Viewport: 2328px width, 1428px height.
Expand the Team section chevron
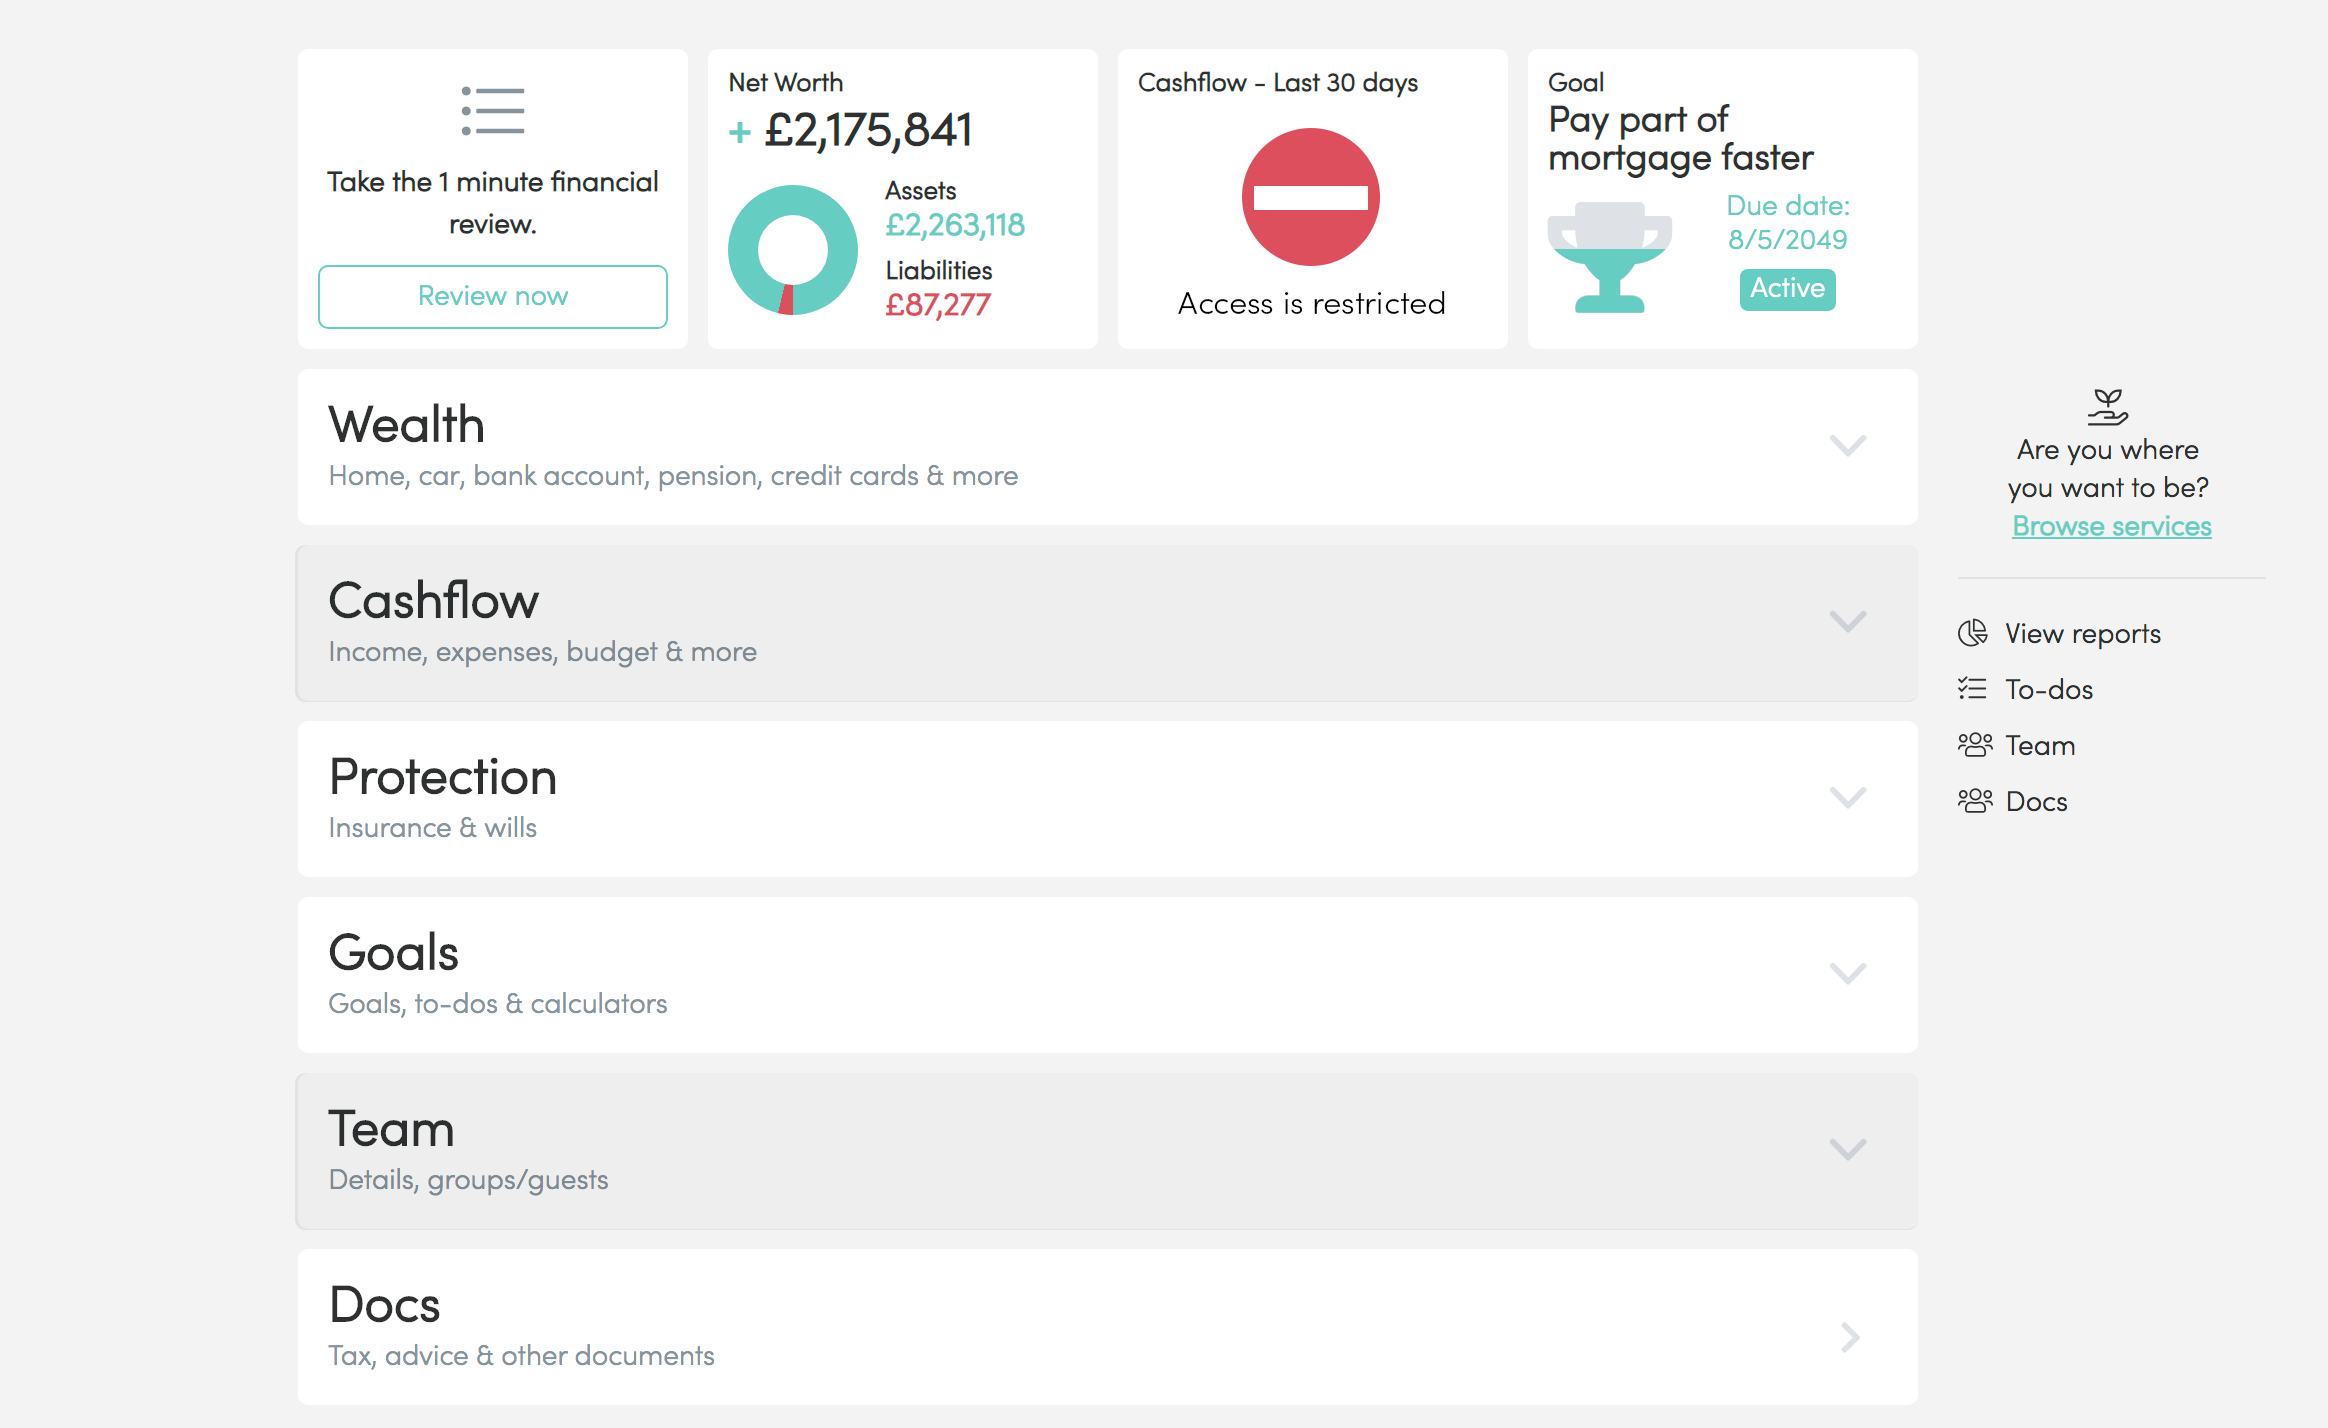point(1848,1149)
